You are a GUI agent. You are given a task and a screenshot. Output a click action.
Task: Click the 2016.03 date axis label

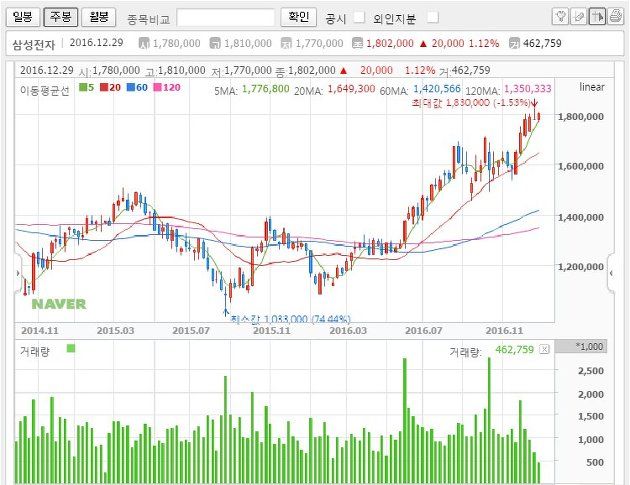(348, 331)
